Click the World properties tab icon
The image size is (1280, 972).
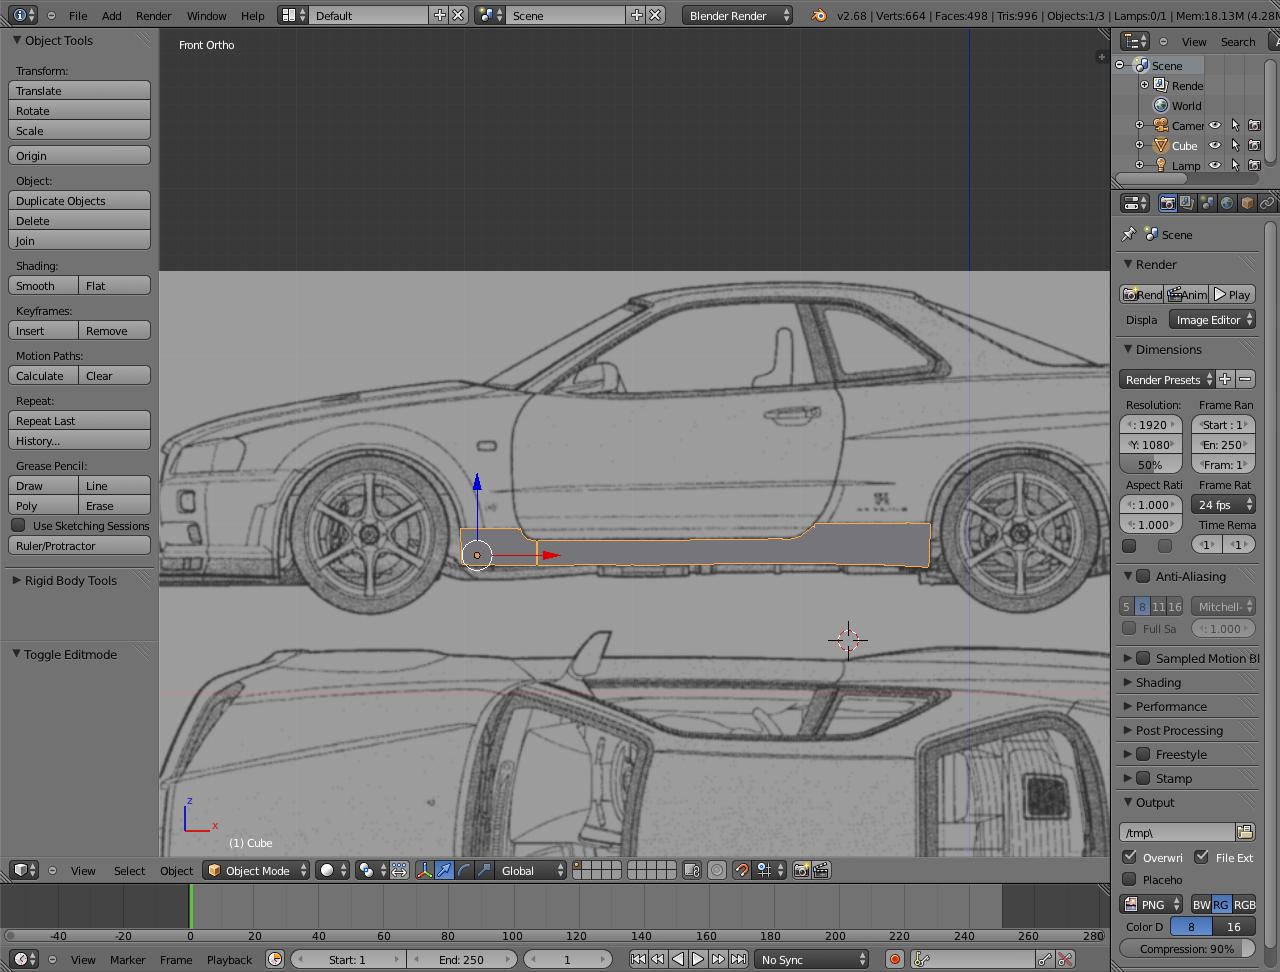[1227, 203]
